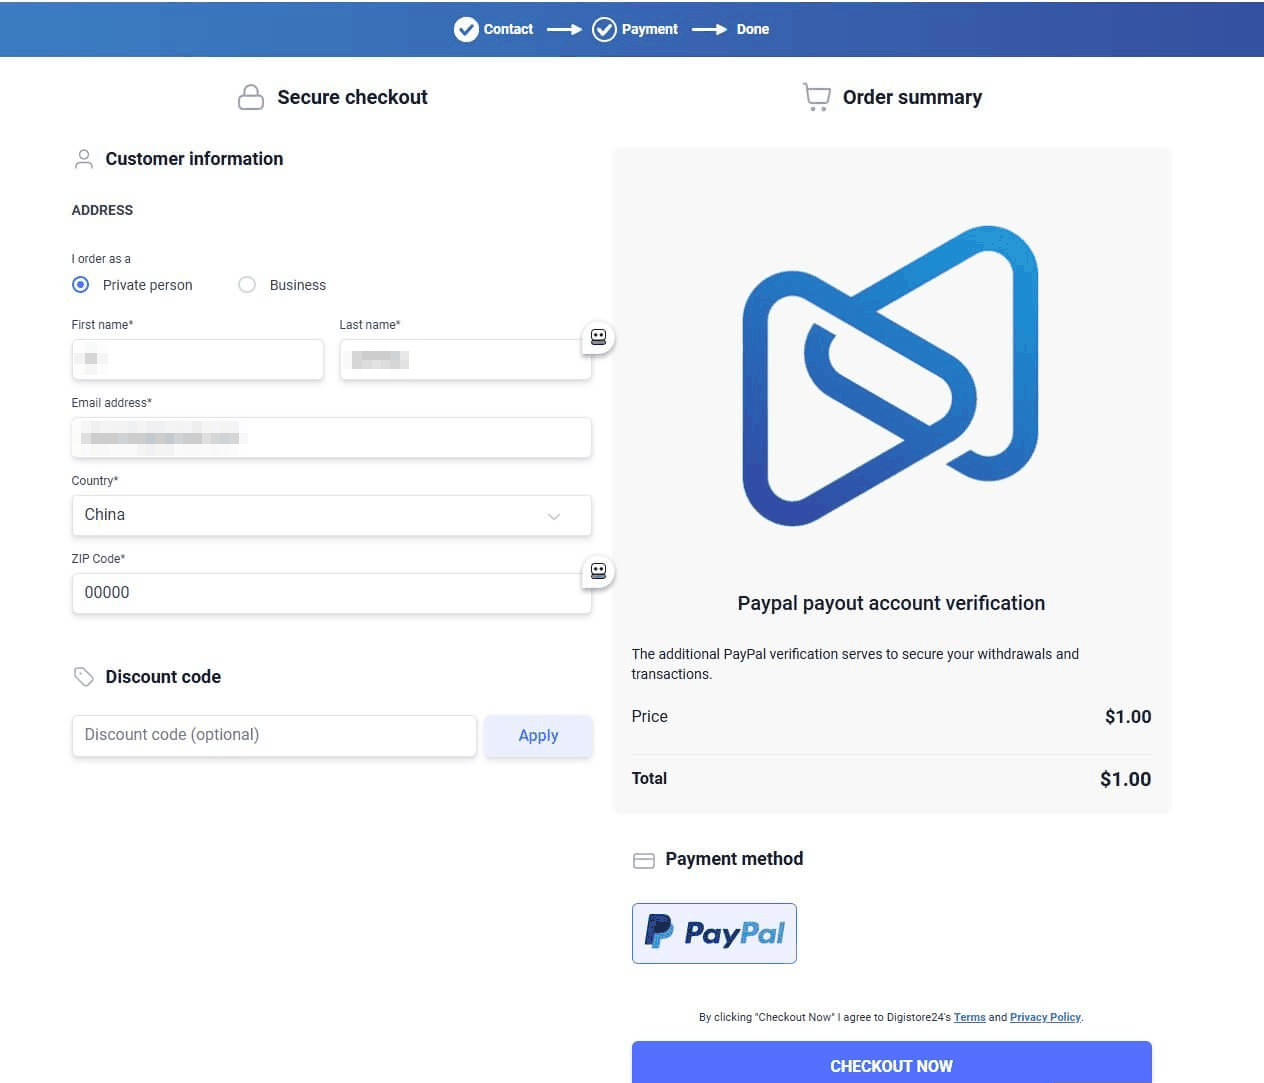Click the Done step in progress bar
The width and height of the screenshot is (1264, 1083).
pyautogui.click(x=752, y=29)
